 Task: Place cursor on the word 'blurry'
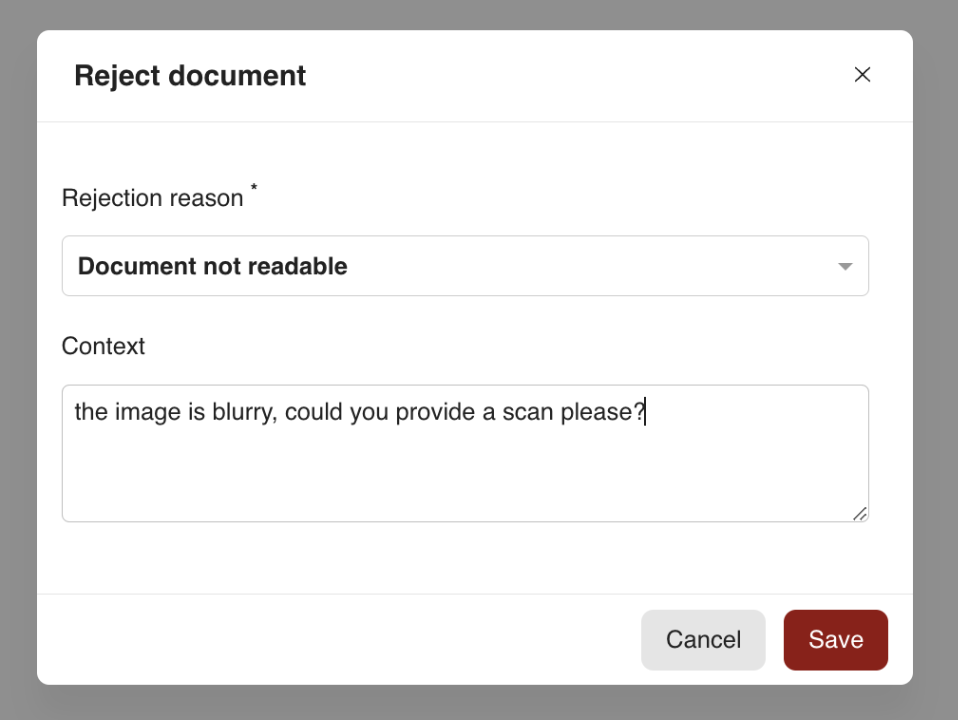click(244, 412)
